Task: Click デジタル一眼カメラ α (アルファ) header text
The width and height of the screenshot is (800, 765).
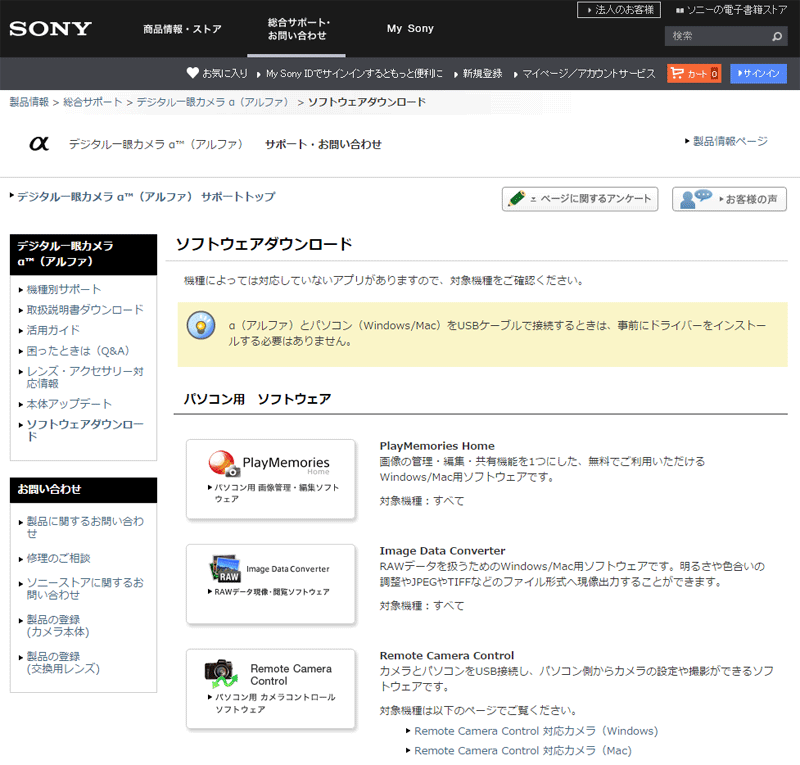Action: pyautogui.click(x=156, y=144)
